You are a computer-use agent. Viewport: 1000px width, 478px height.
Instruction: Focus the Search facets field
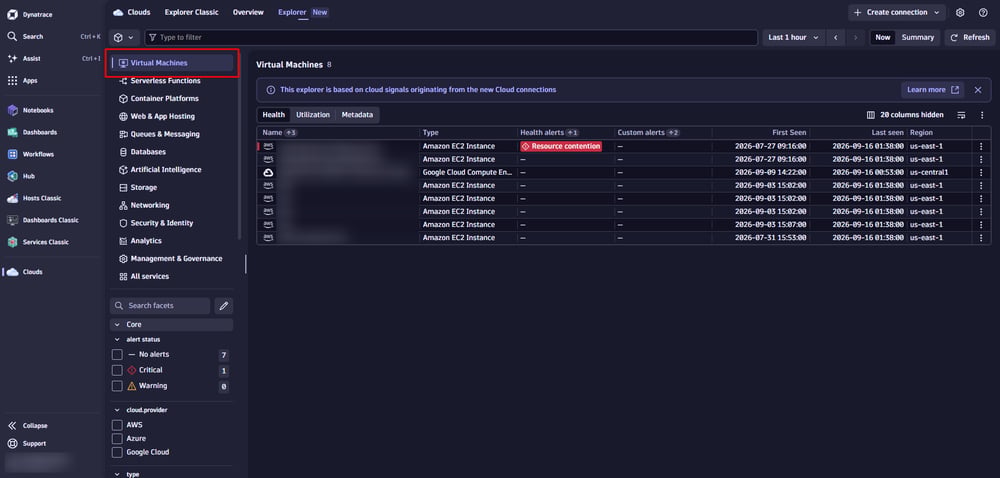point(160,306)
